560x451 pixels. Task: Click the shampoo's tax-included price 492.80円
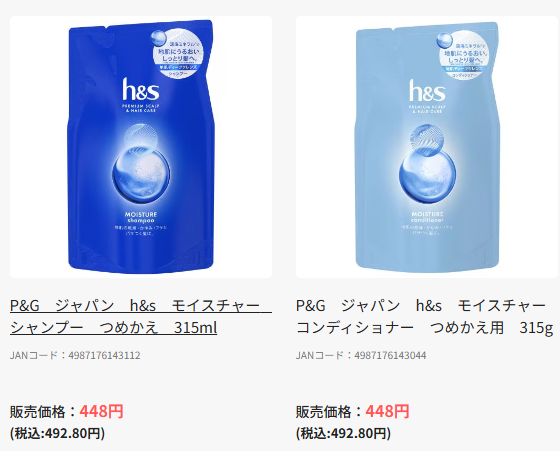58,433
